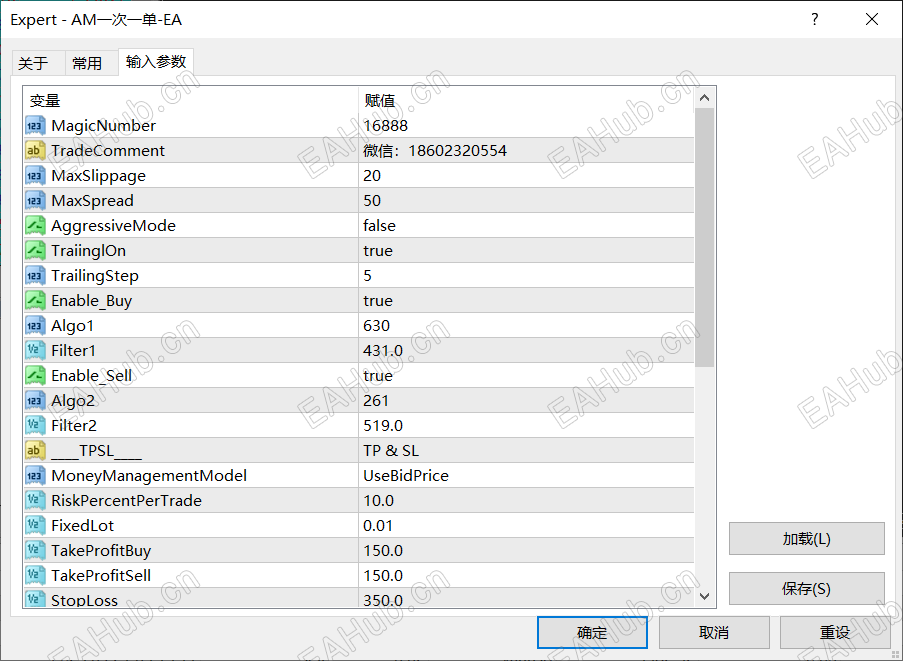Select the Enable_Sell value true
This screenshot has width=903, height=661.
pyautogui.click(x=378, y=375)
